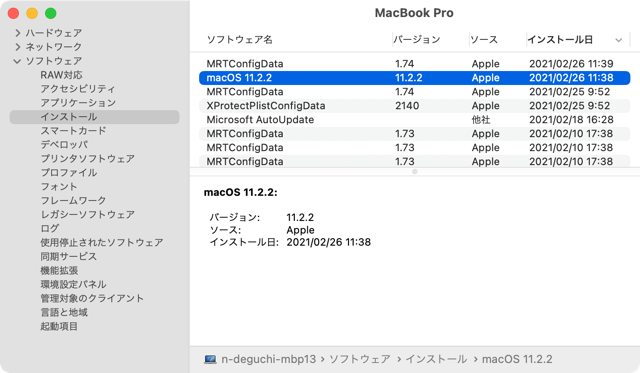Select the Microsoft AutoUpdate row
640x373 pixels.
414,120
